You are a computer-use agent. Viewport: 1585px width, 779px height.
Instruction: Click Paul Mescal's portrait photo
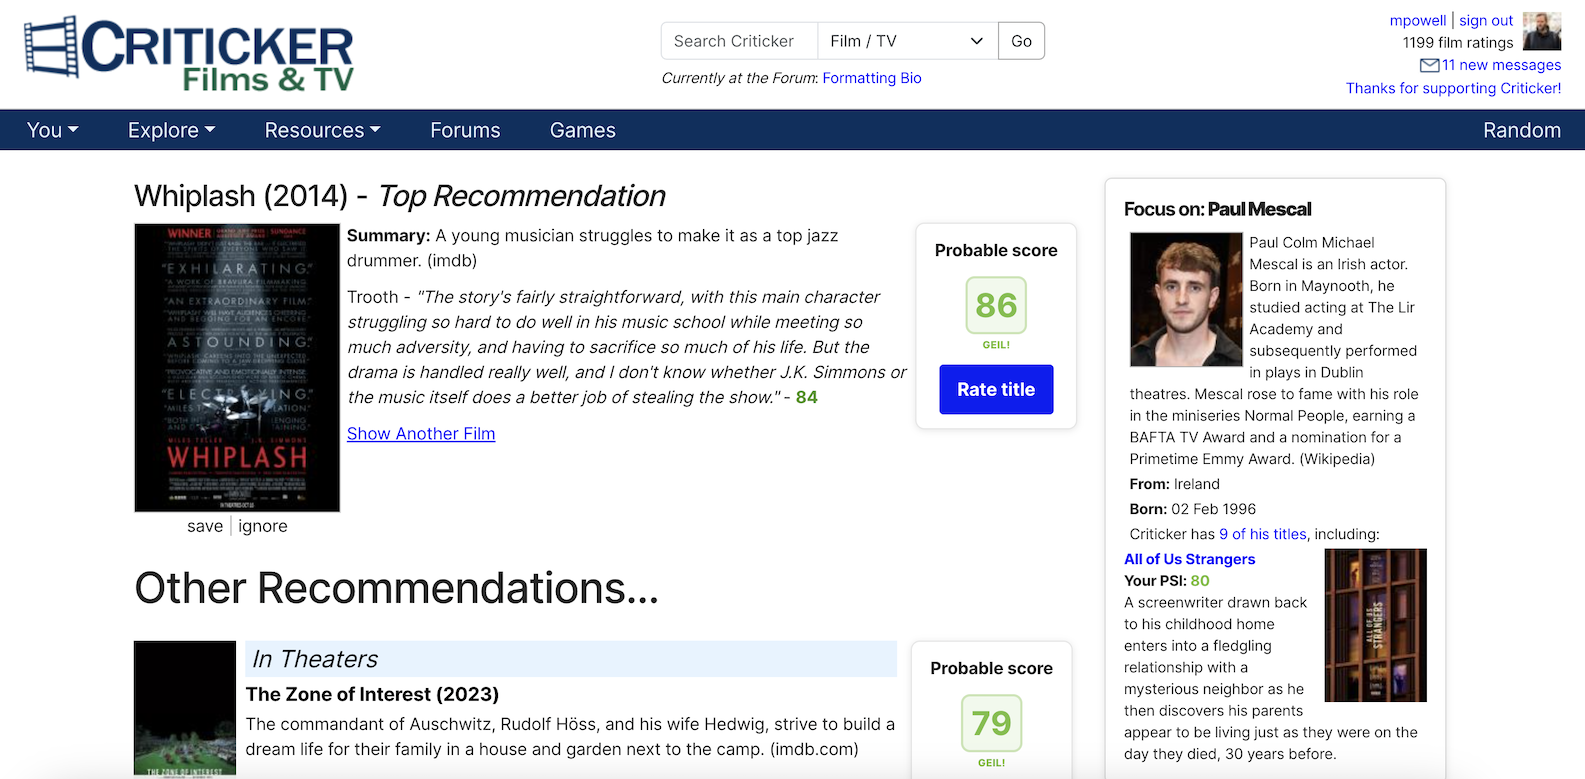pos(1185,300)
